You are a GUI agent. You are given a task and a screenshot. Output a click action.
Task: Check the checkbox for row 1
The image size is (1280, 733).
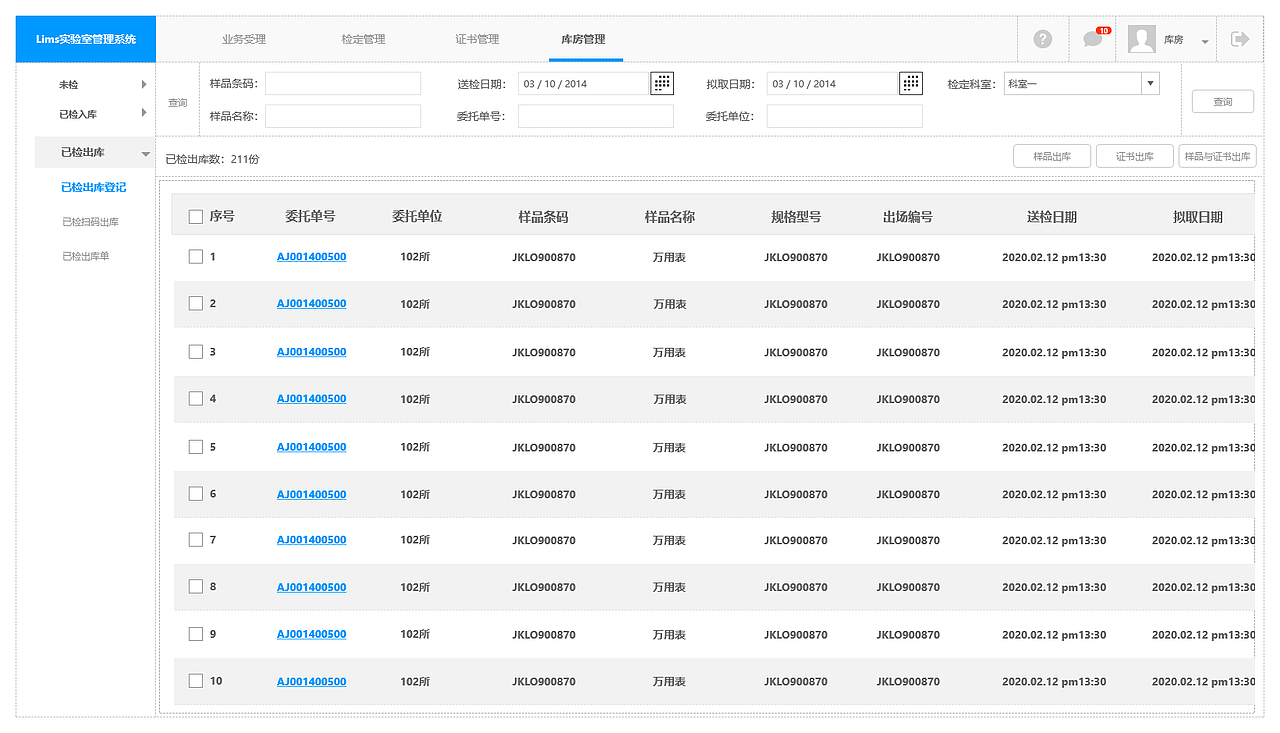click(x=196, y=257)
